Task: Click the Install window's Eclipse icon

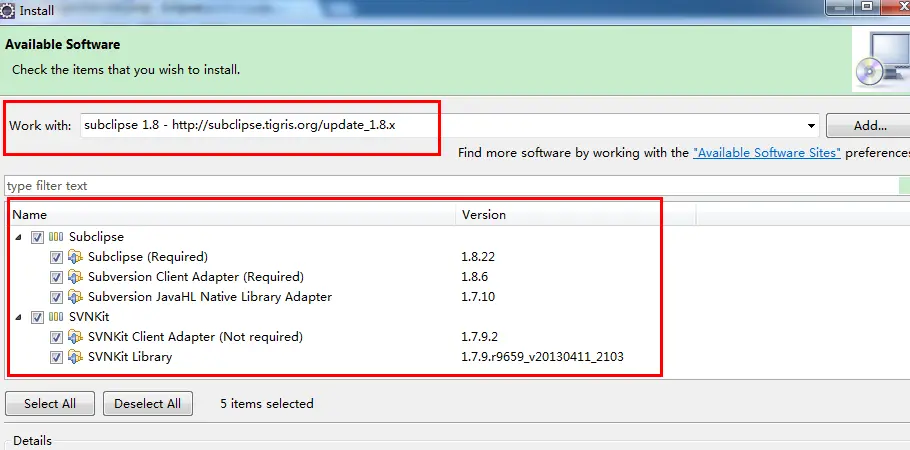Action: point(8,10)
